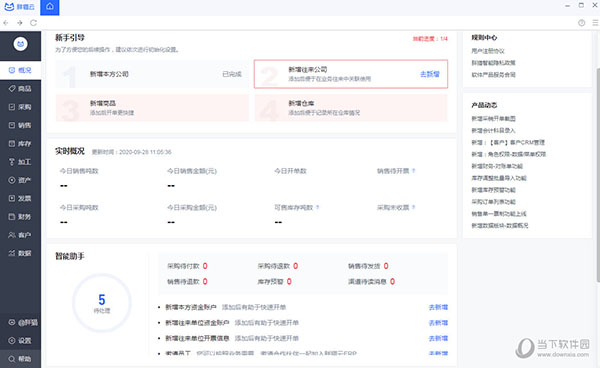Open 帮助 help in the sidebar
Screen dimensions: 600x368
[20, 359]
